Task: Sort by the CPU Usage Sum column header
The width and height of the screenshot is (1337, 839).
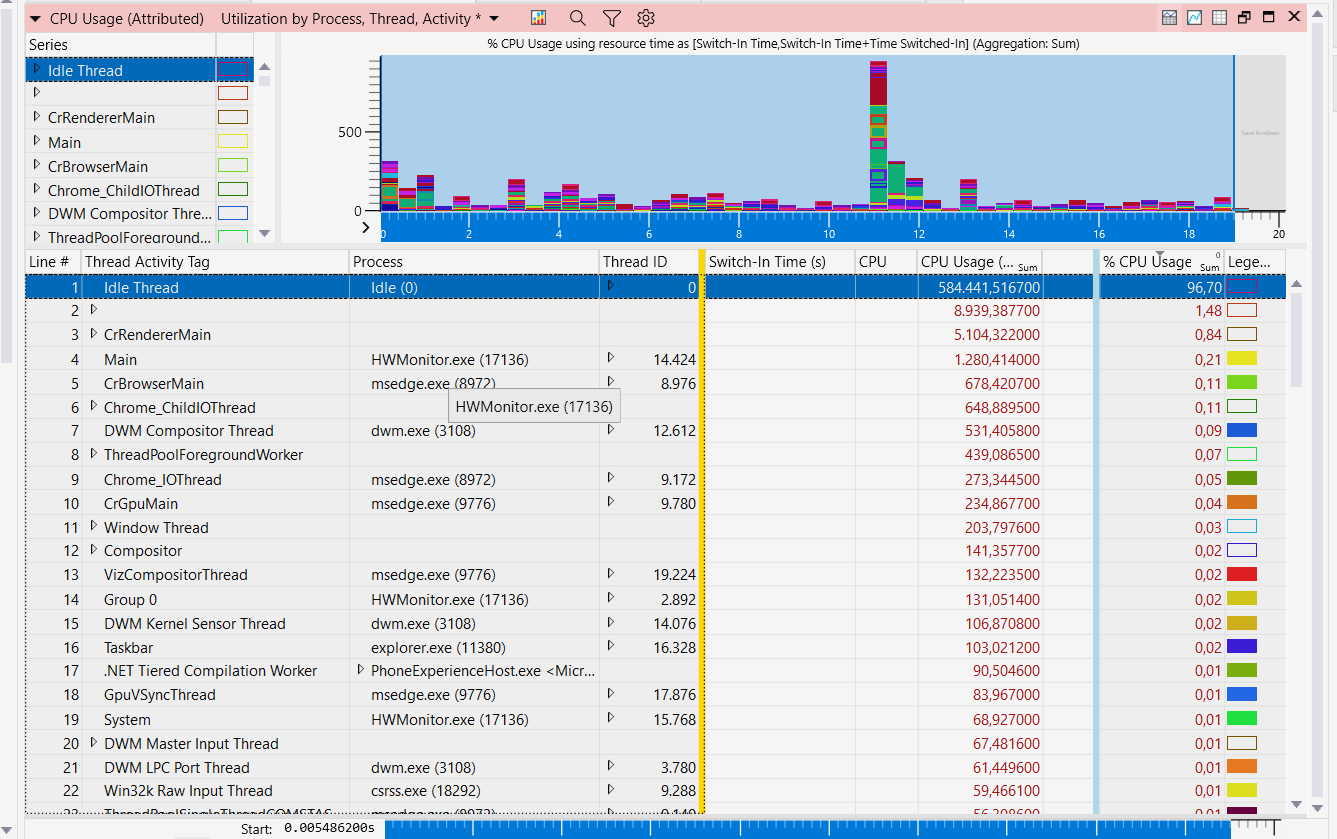Action: [x=980, y=261]
